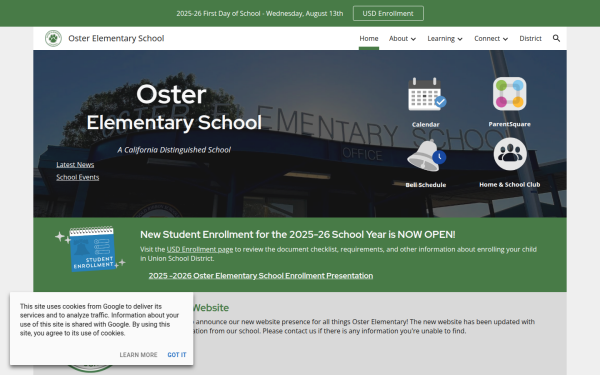Click 'A California Distinguished School' tagline
The height and width of the screenshot is (375, 600).
(174, 150)
